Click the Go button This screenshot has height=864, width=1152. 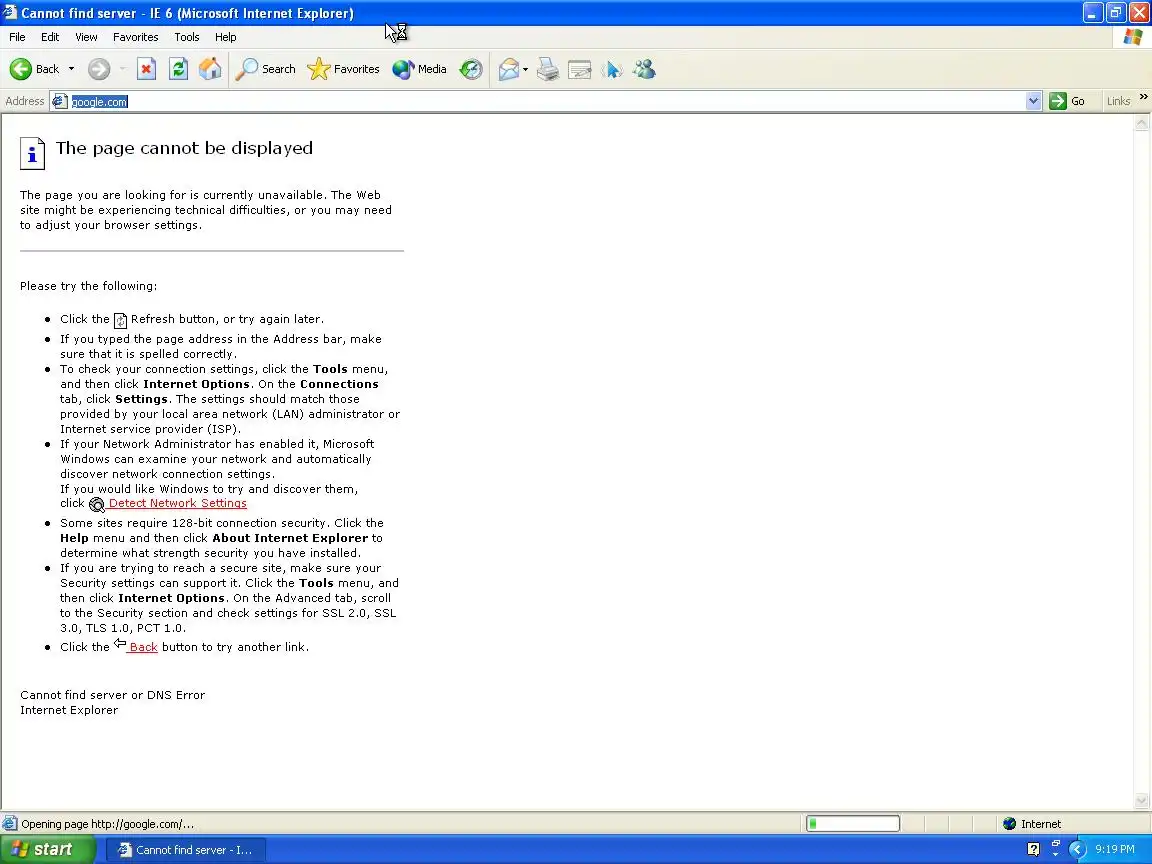click(x=1068, y=101)
